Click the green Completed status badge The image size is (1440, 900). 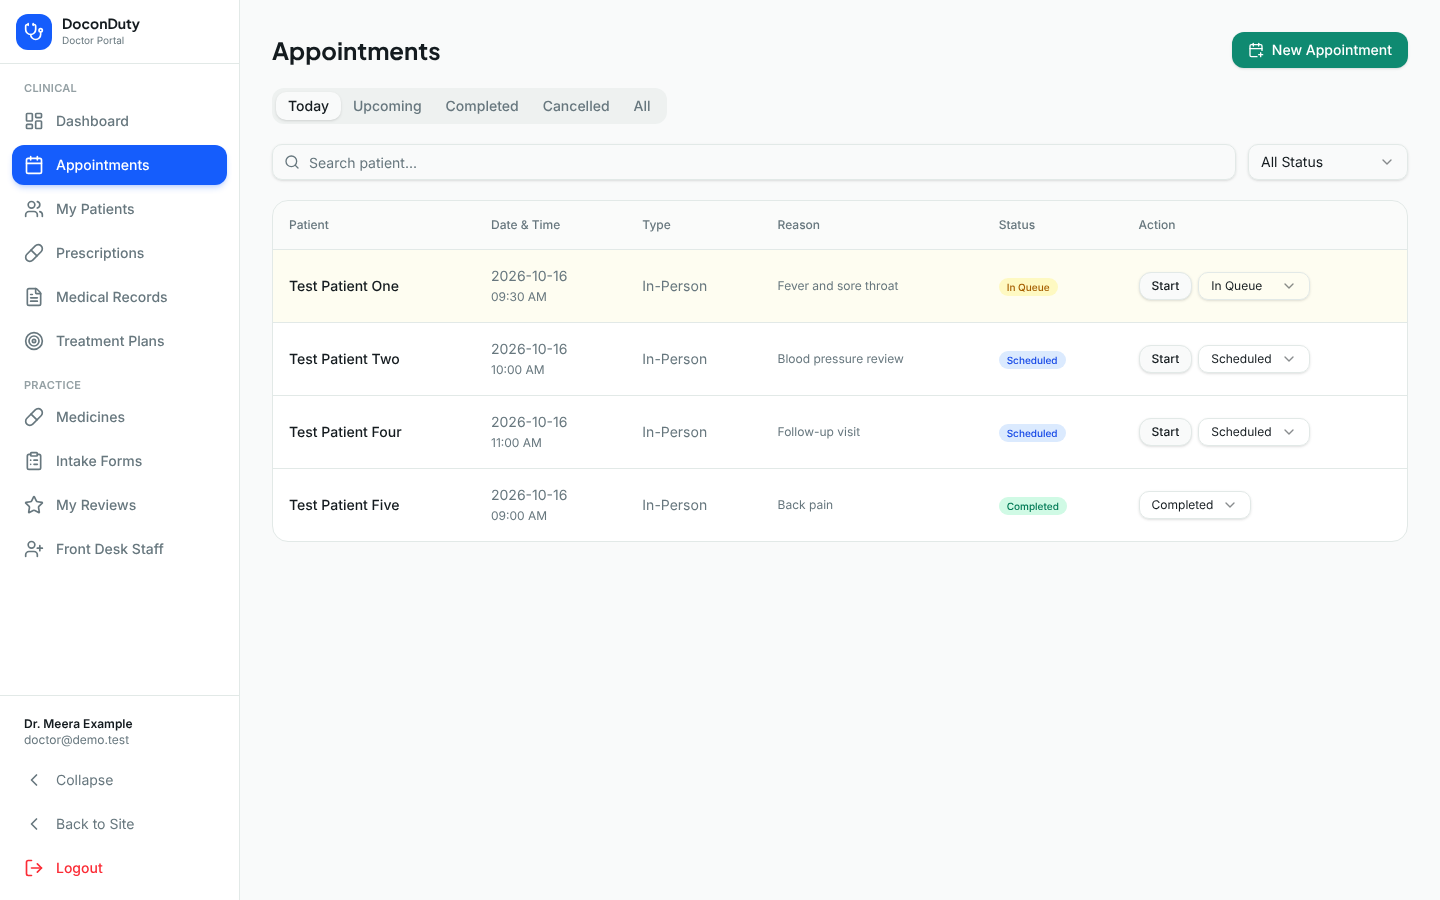[1033, 506]
